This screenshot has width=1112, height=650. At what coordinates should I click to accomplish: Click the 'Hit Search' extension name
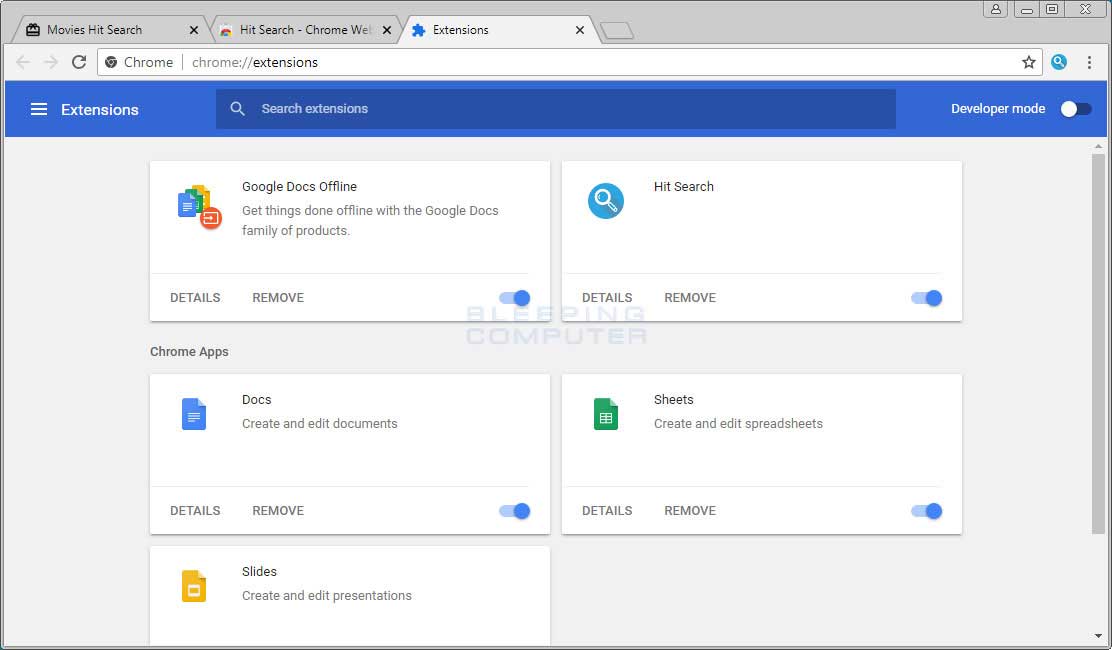684,186
